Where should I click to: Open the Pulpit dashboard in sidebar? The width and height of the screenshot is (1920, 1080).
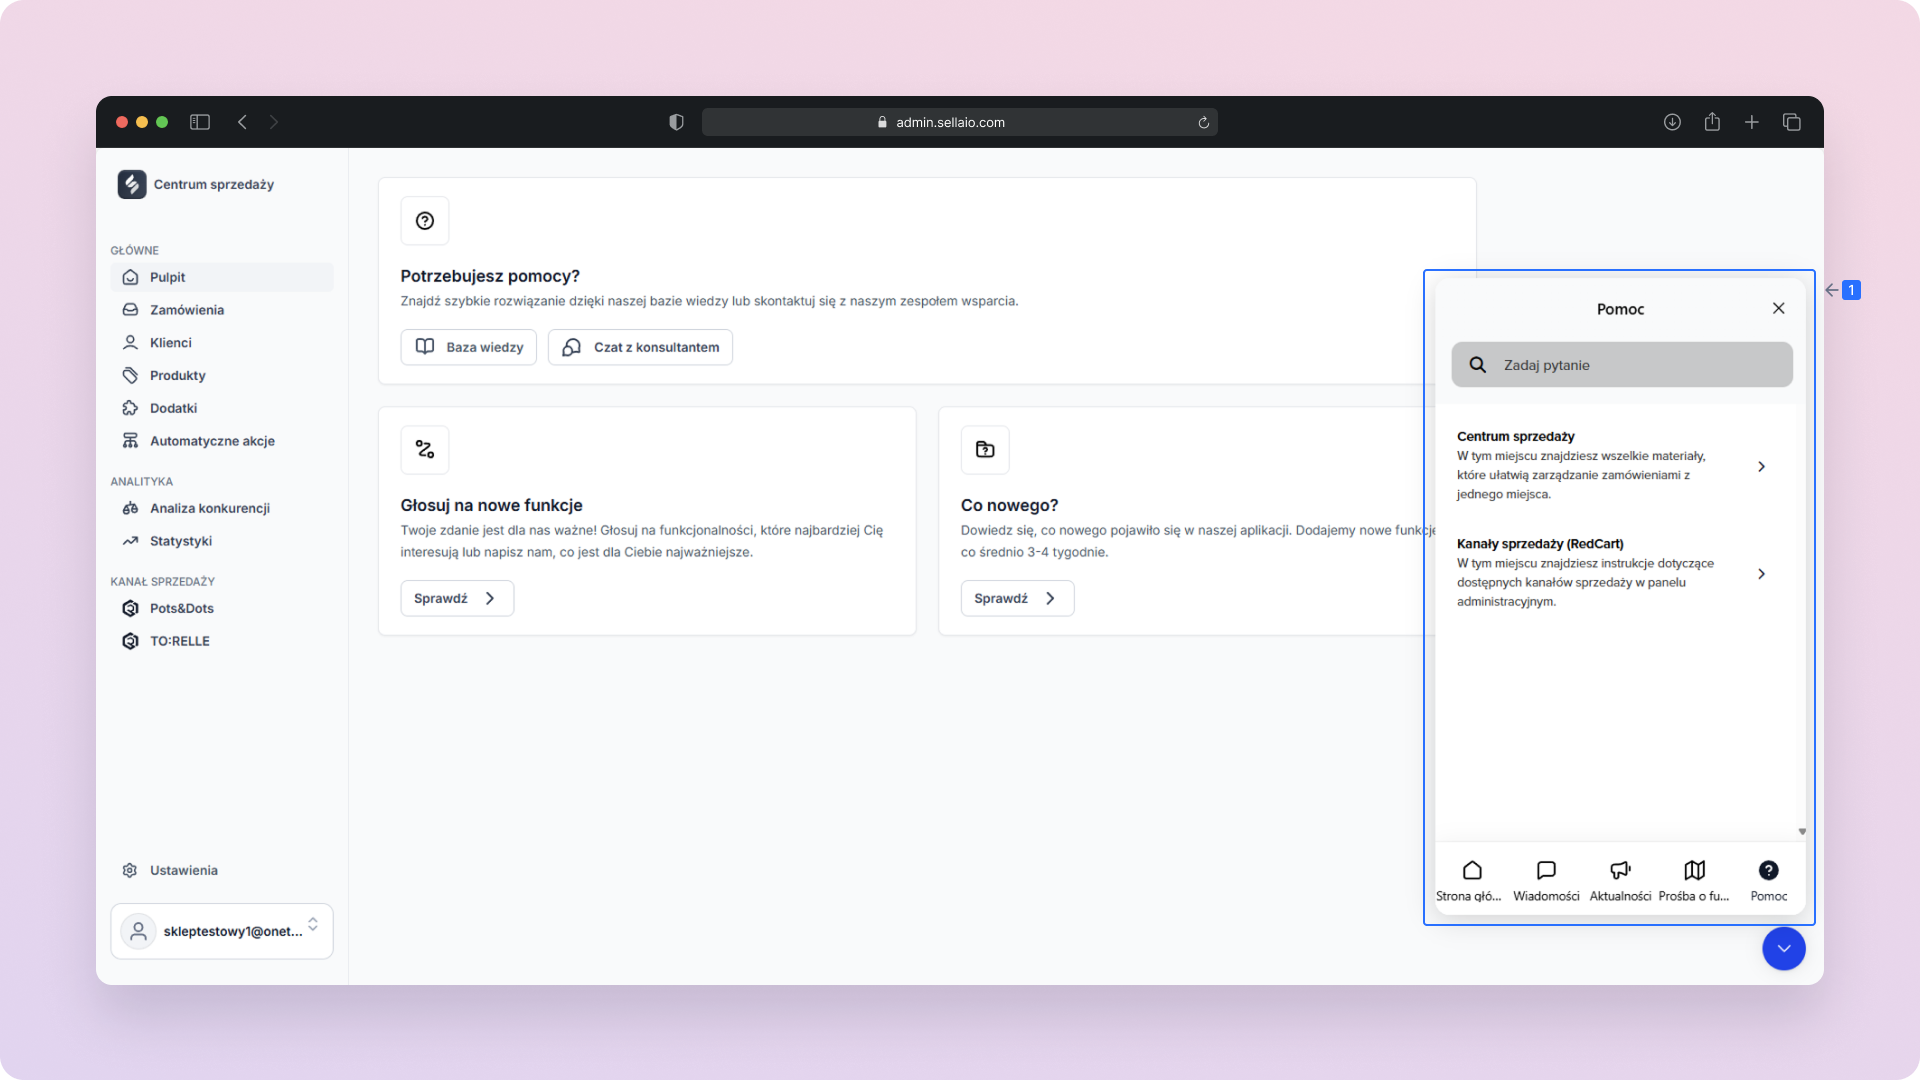tap(222, 277)
